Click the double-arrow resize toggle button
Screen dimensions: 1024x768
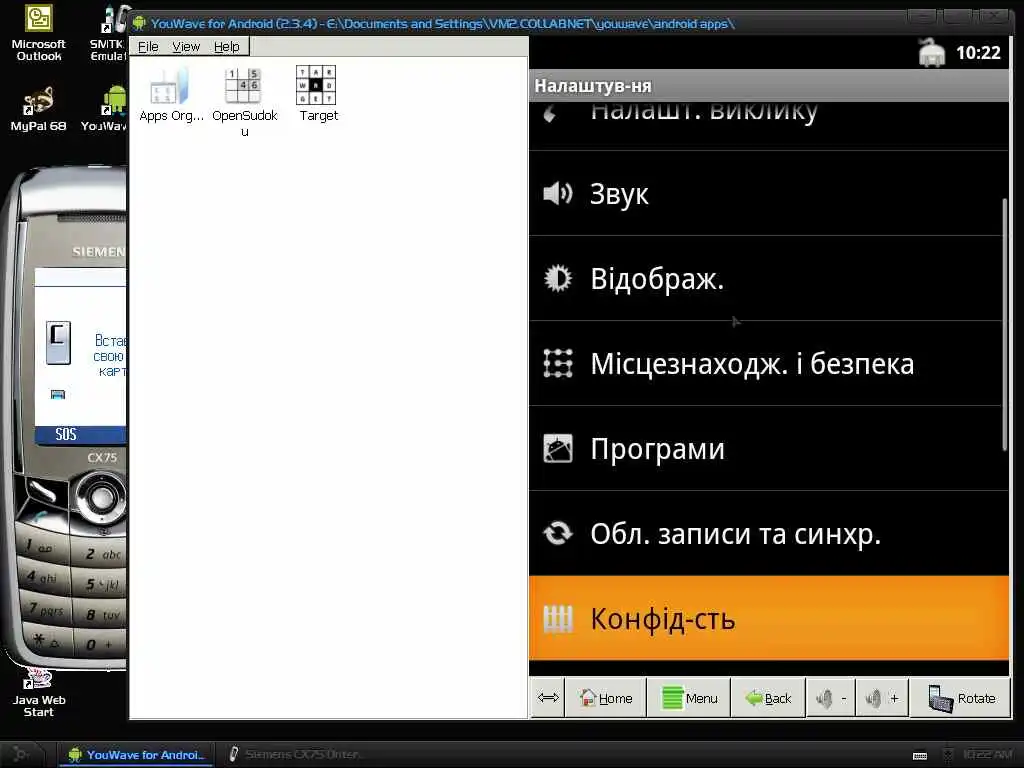547,698
